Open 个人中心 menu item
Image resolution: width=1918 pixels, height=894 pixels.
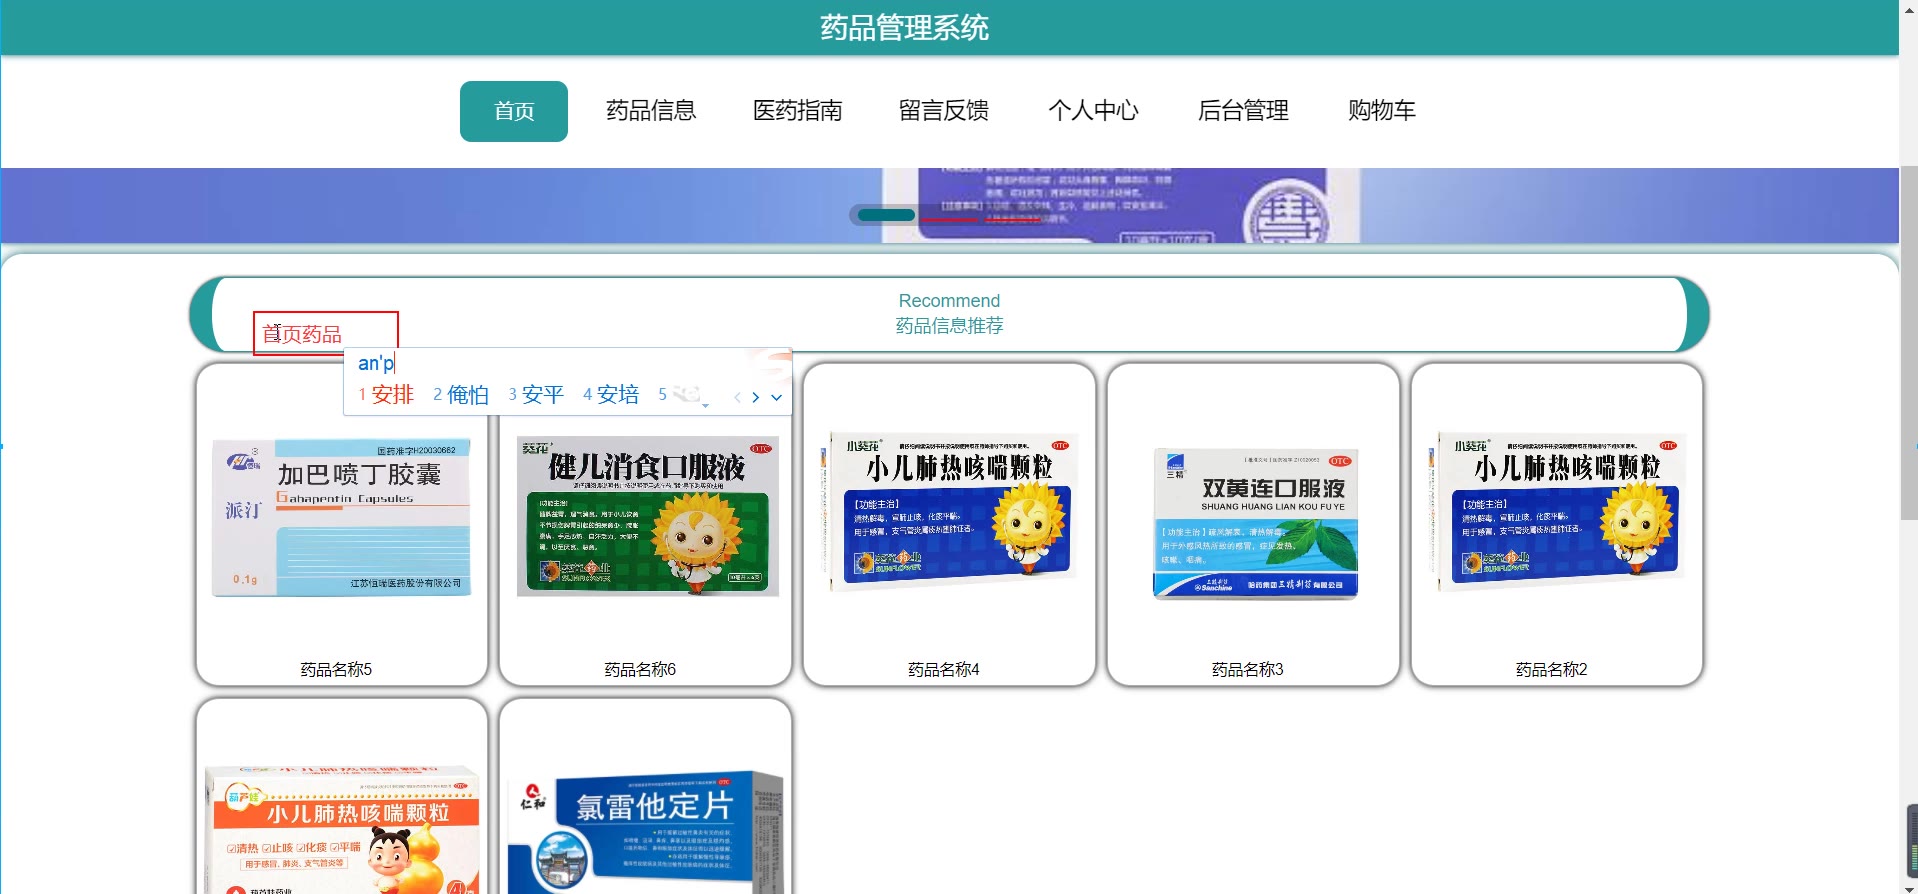[1094, 111]
